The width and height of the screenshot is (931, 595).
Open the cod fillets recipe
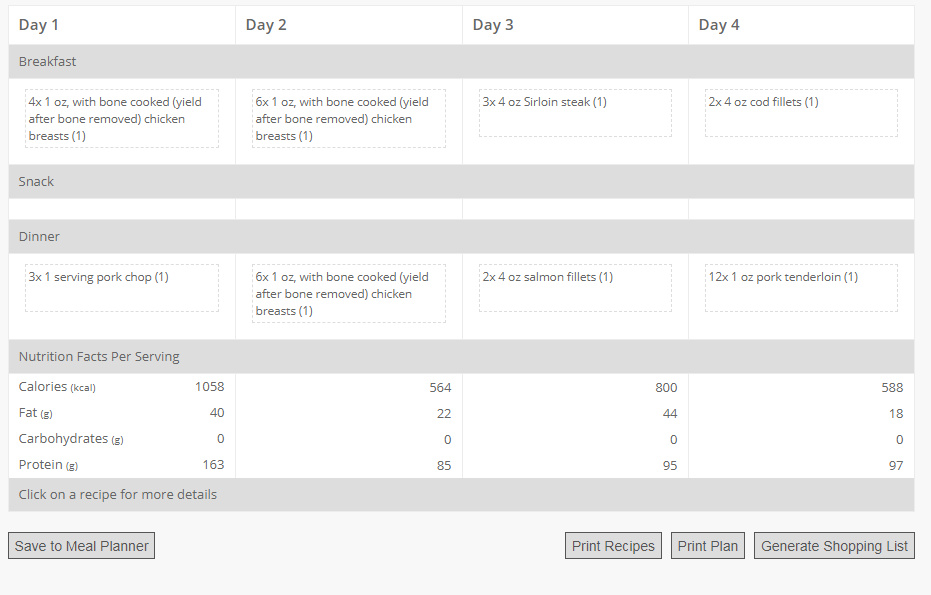click(x=801, y=113)
